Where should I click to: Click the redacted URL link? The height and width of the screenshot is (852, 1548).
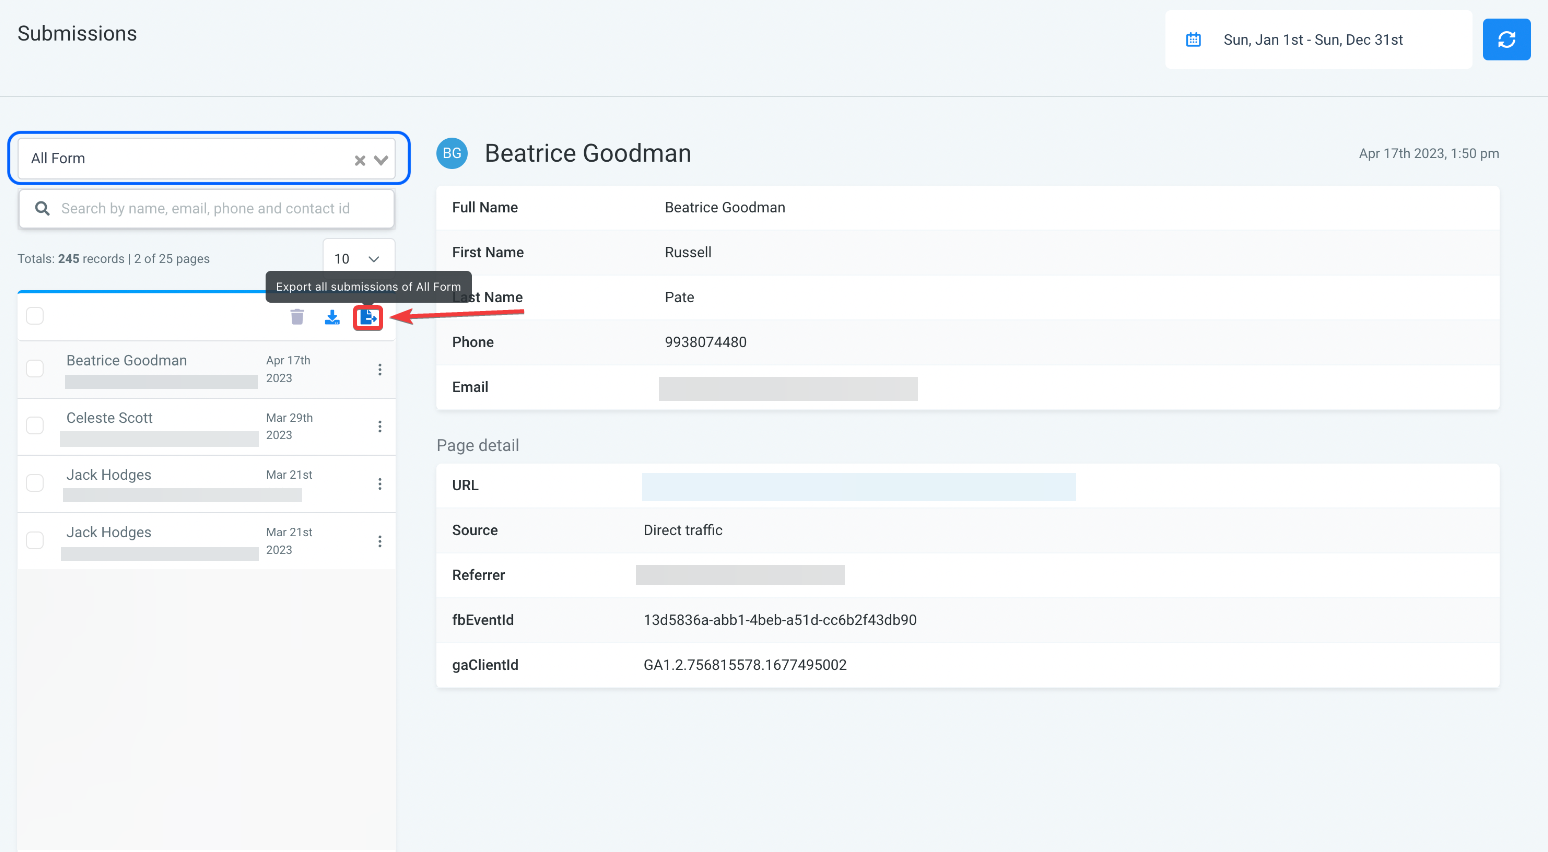click(859, 487)
